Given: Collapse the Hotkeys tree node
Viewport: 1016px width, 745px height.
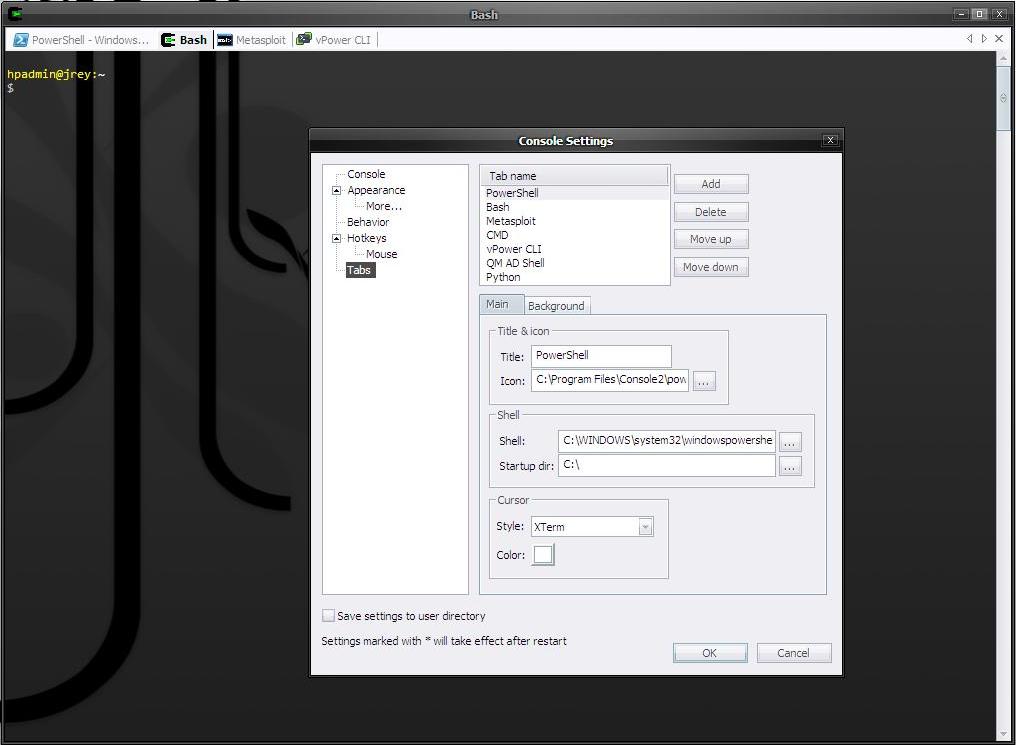Looking at the screenshot, I should click(x=338, y=238).
